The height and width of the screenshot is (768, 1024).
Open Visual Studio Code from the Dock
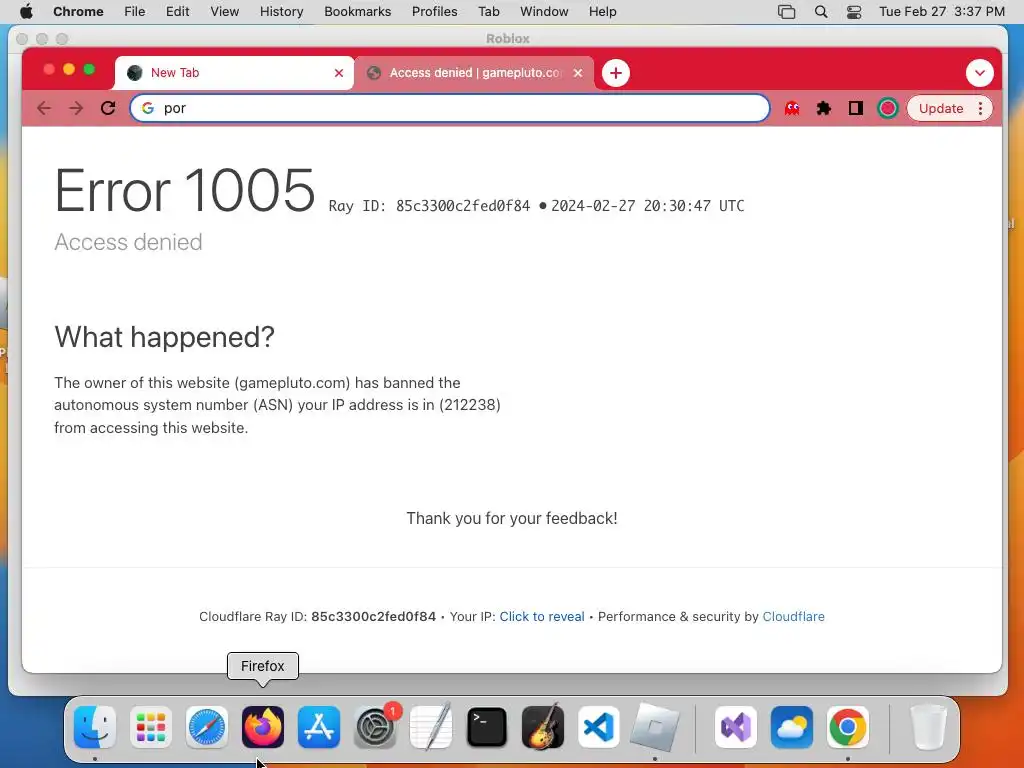coord(599,727)
